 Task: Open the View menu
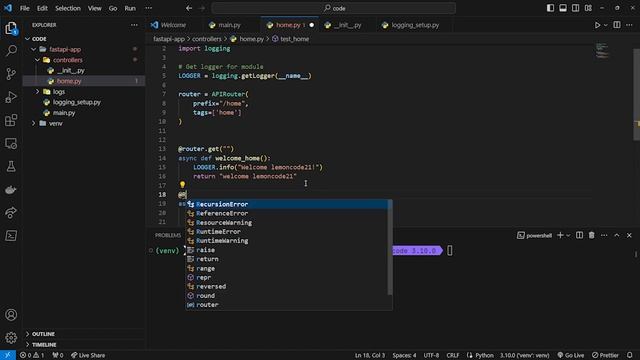pos(94,8)
